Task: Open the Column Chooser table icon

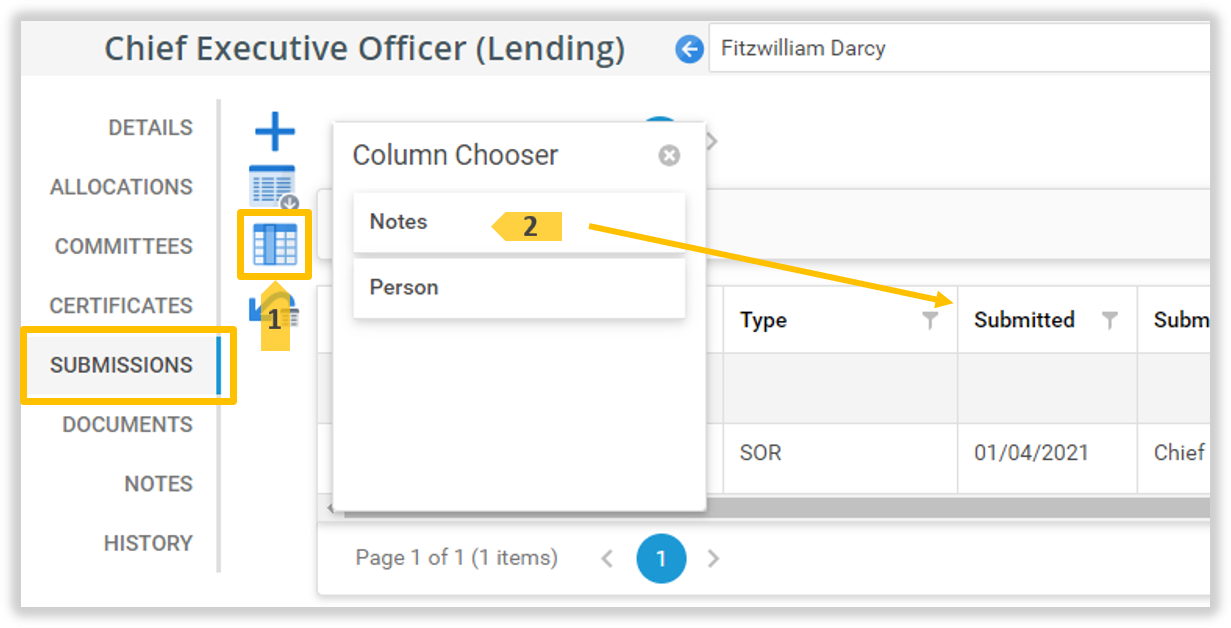Action: coord(275,245)
